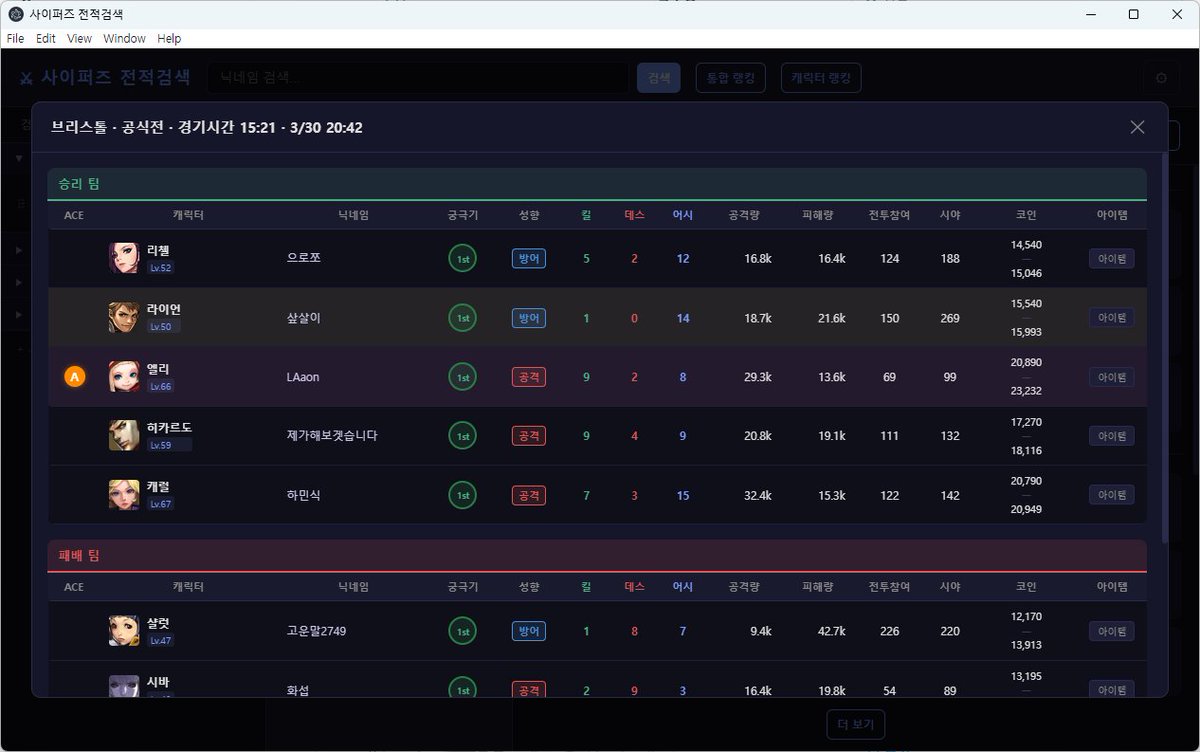Viewport: 1200px width, 752px height.
Task: Open the settings gear icon
Action: (x=1161, y=78)
